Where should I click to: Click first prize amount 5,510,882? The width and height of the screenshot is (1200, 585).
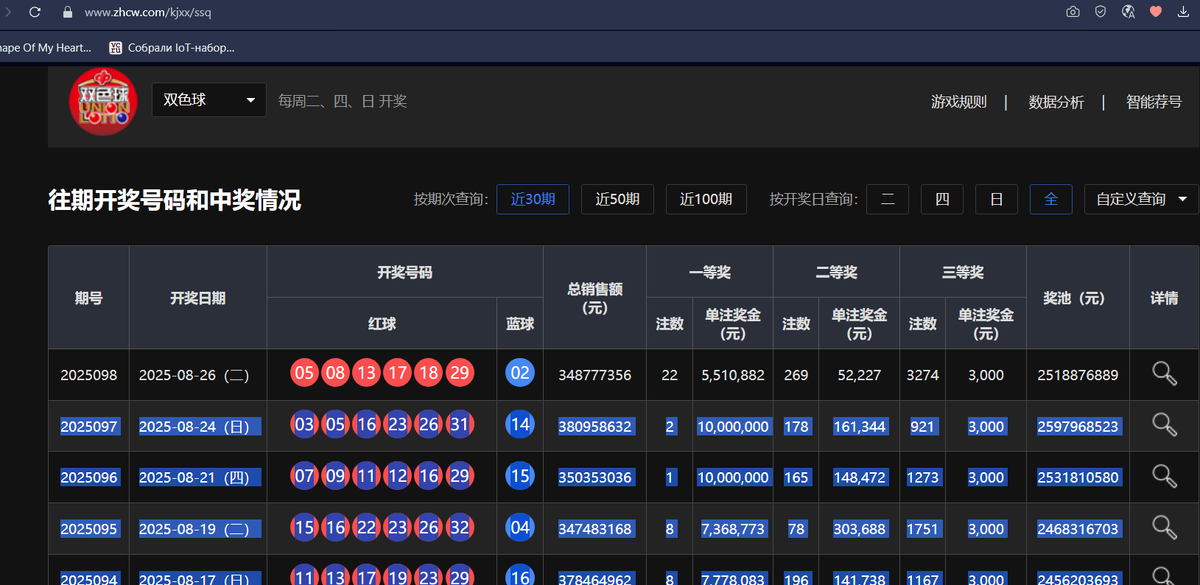(x=733, y=375)
